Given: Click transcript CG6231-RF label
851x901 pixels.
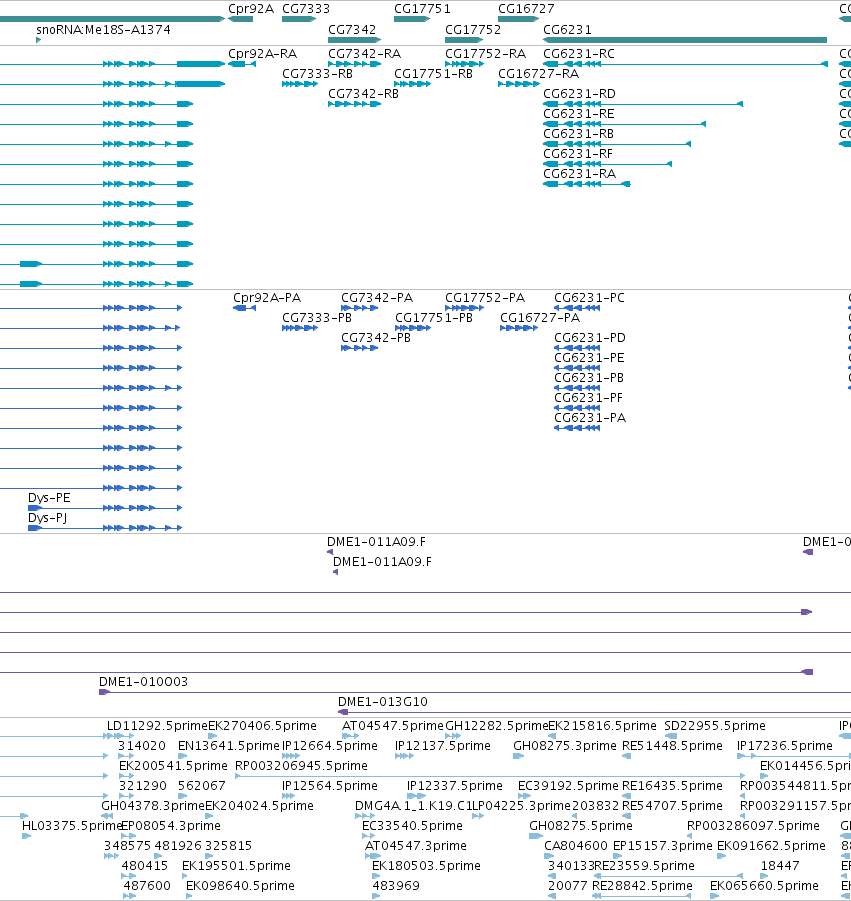Looking at the screenshot, I should coord(577,153).
